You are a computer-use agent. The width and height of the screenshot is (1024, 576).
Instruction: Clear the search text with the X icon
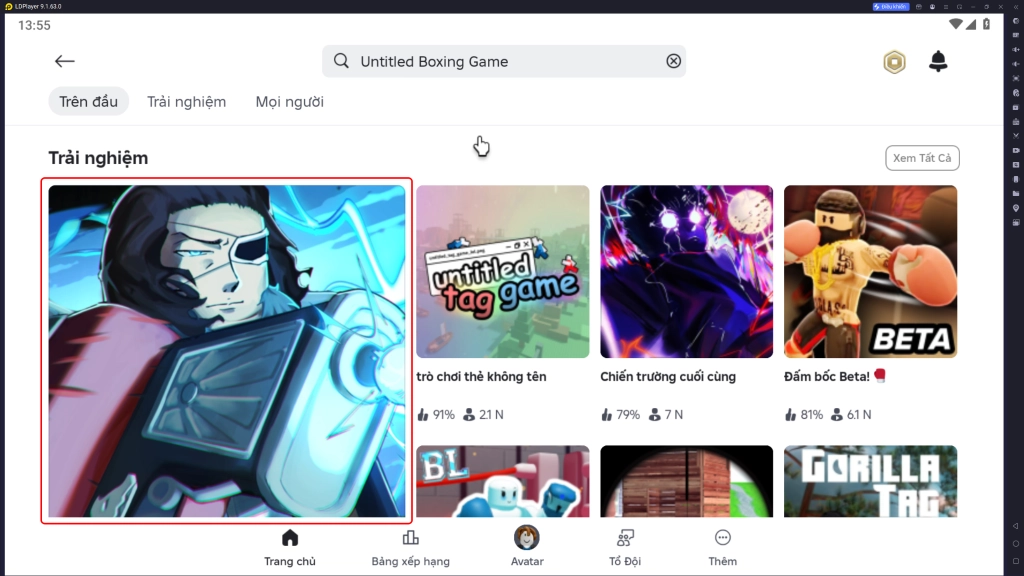coord(673,61)
